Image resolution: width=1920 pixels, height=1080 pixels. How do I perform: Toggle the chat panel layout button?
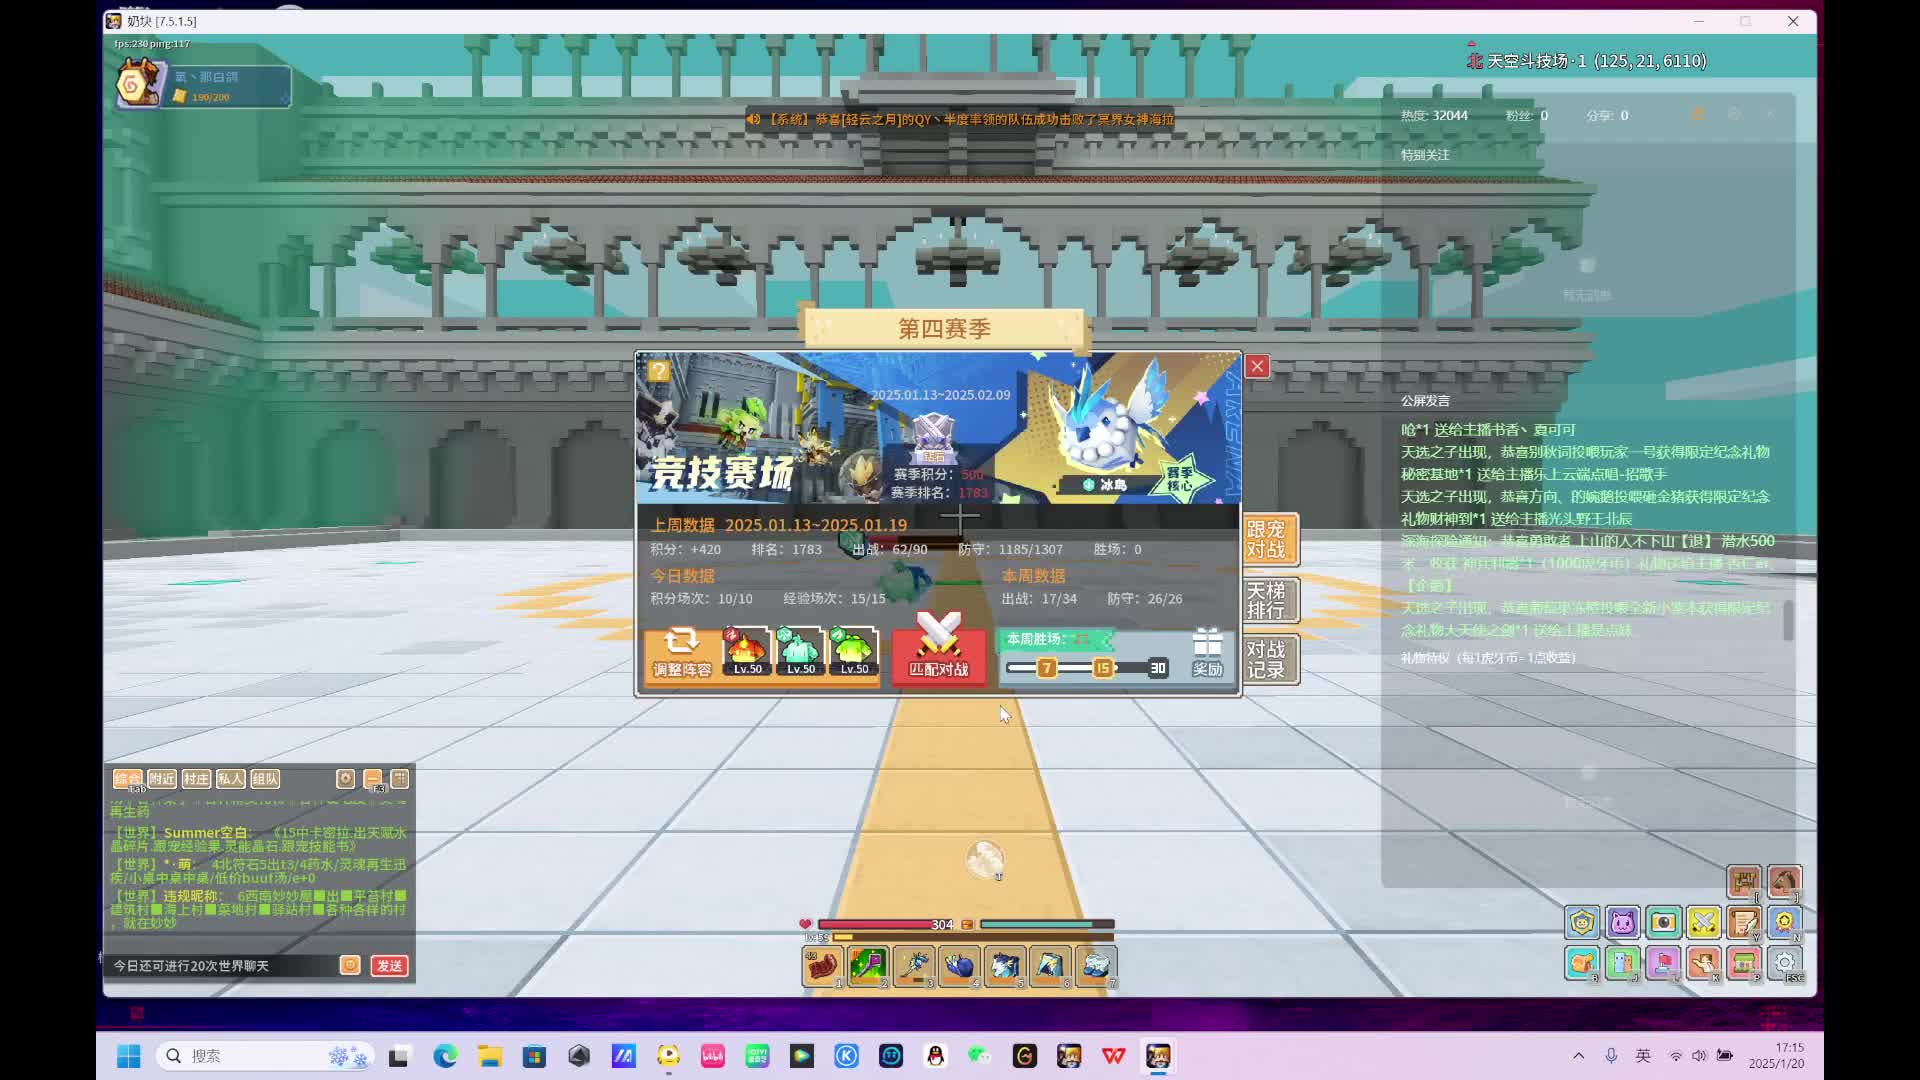click(x=400, y=779)
